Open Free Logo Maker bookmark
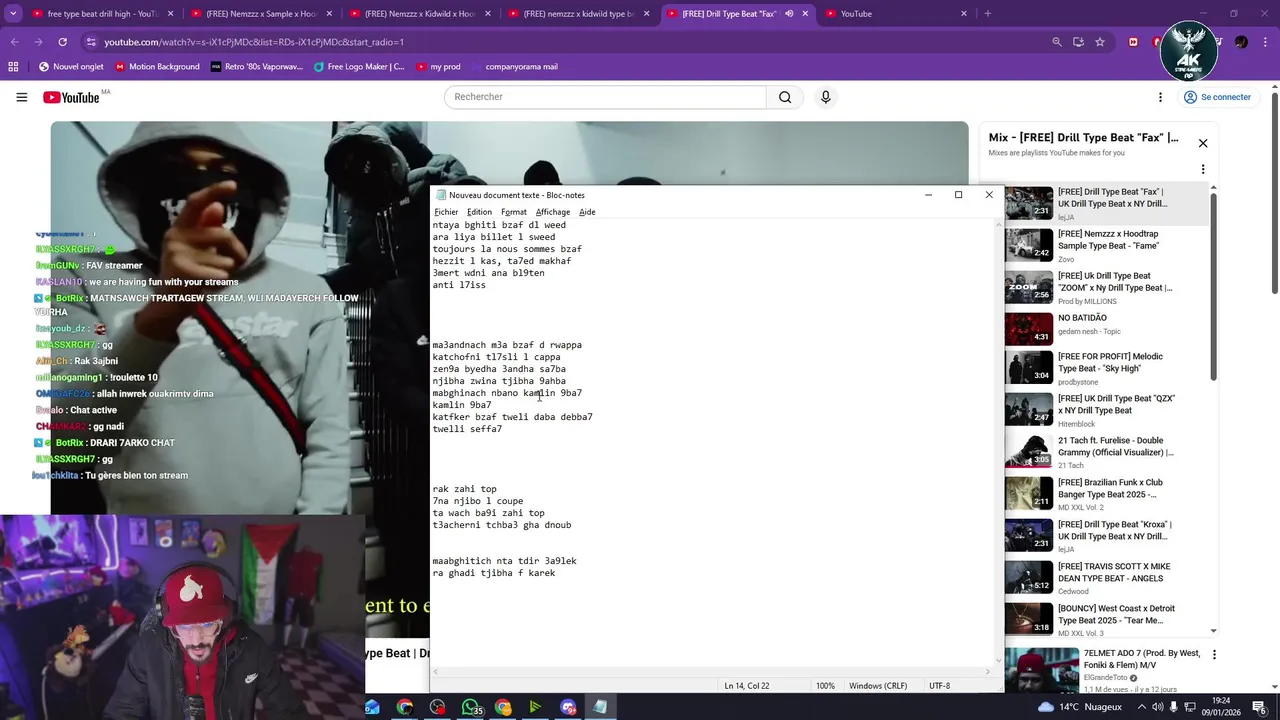The image size is (1280, 720). click(359, 67)
